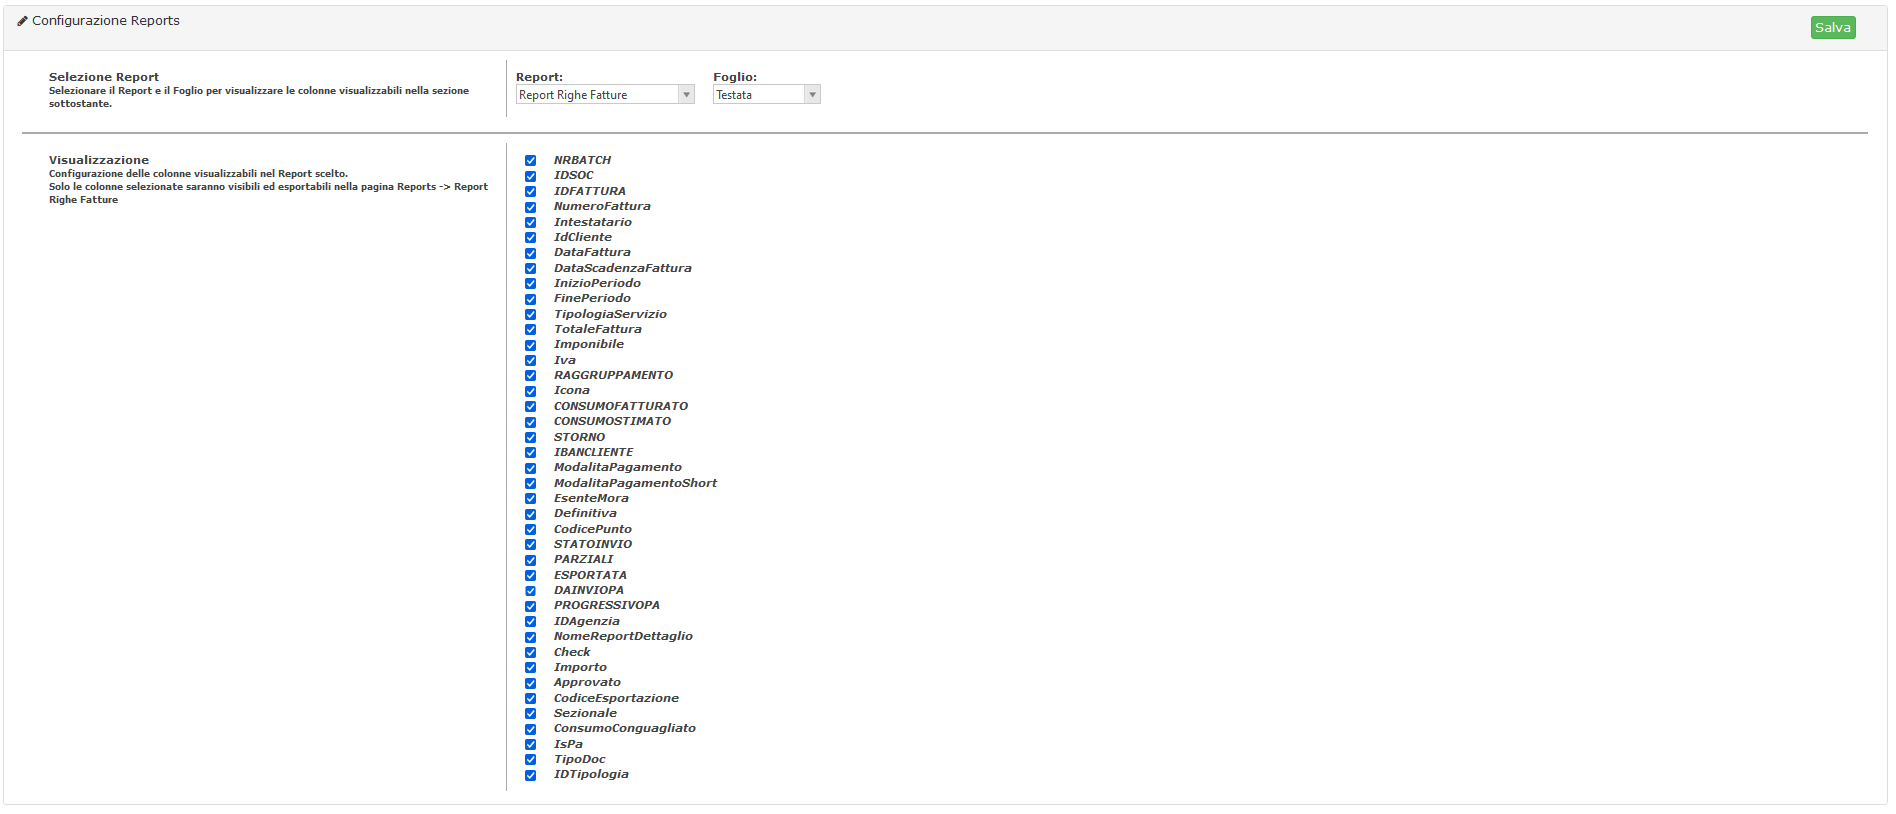This screenshot has width=1896, height=814.
Task: Click the NomeReportDettaglio label
Action: [x=623, y=636]
